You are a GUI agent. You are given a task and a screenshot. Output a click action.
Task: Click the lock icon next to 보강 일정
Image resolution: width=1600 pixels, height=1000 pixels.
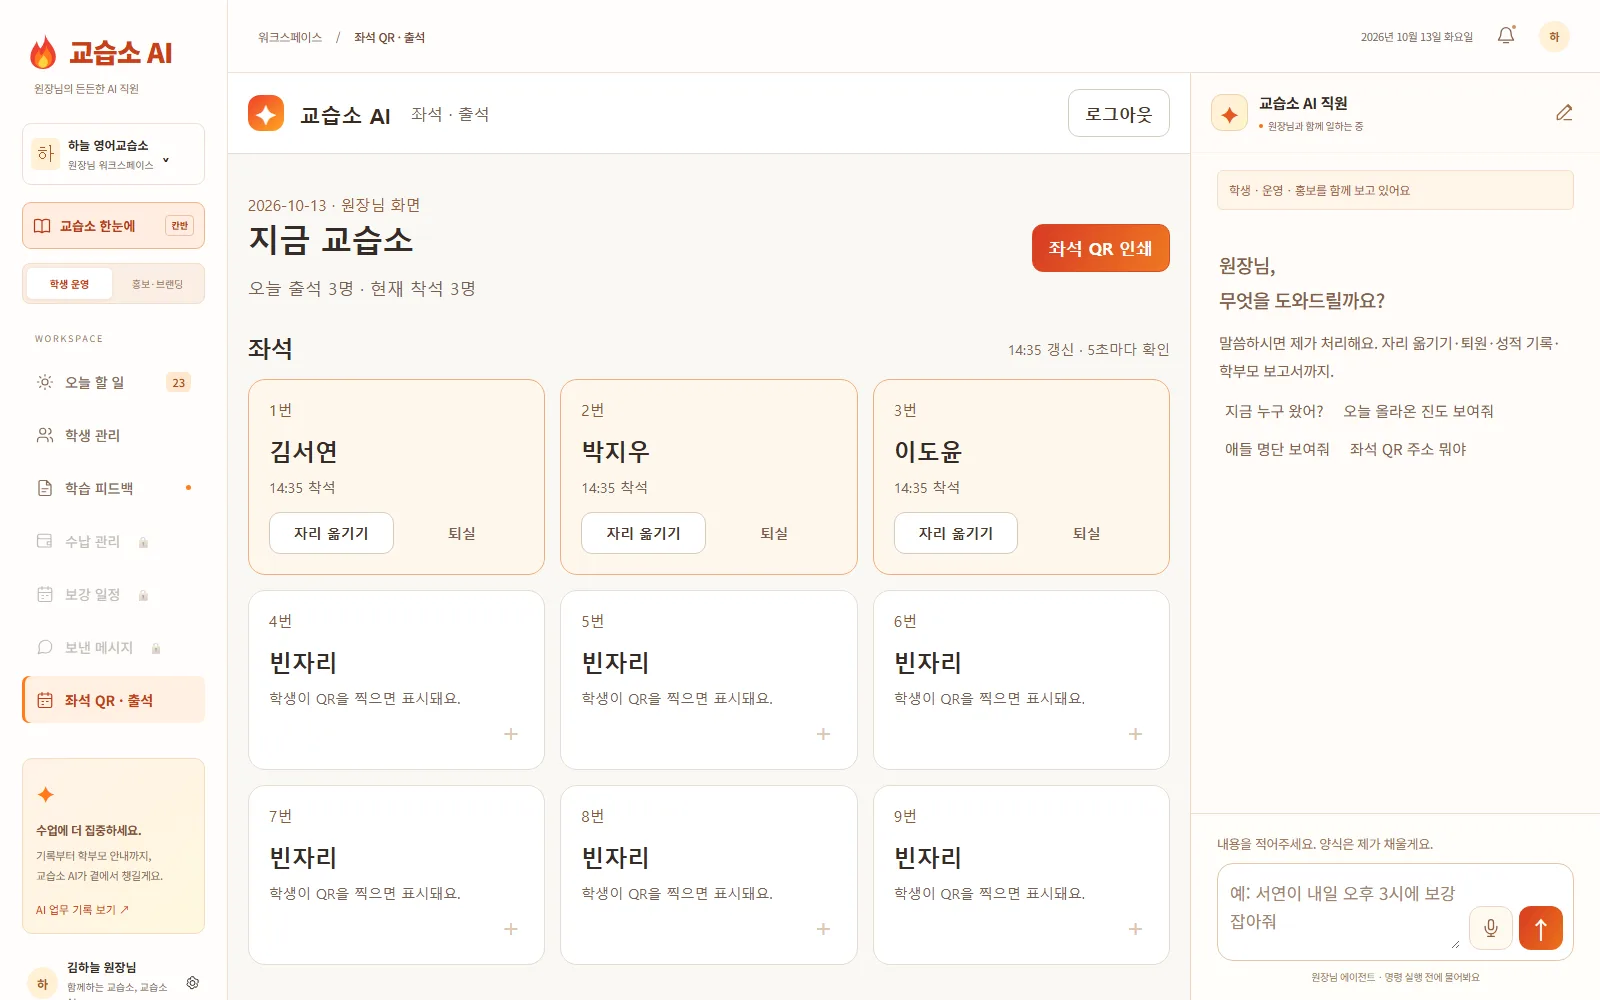(x=143, y=595)
